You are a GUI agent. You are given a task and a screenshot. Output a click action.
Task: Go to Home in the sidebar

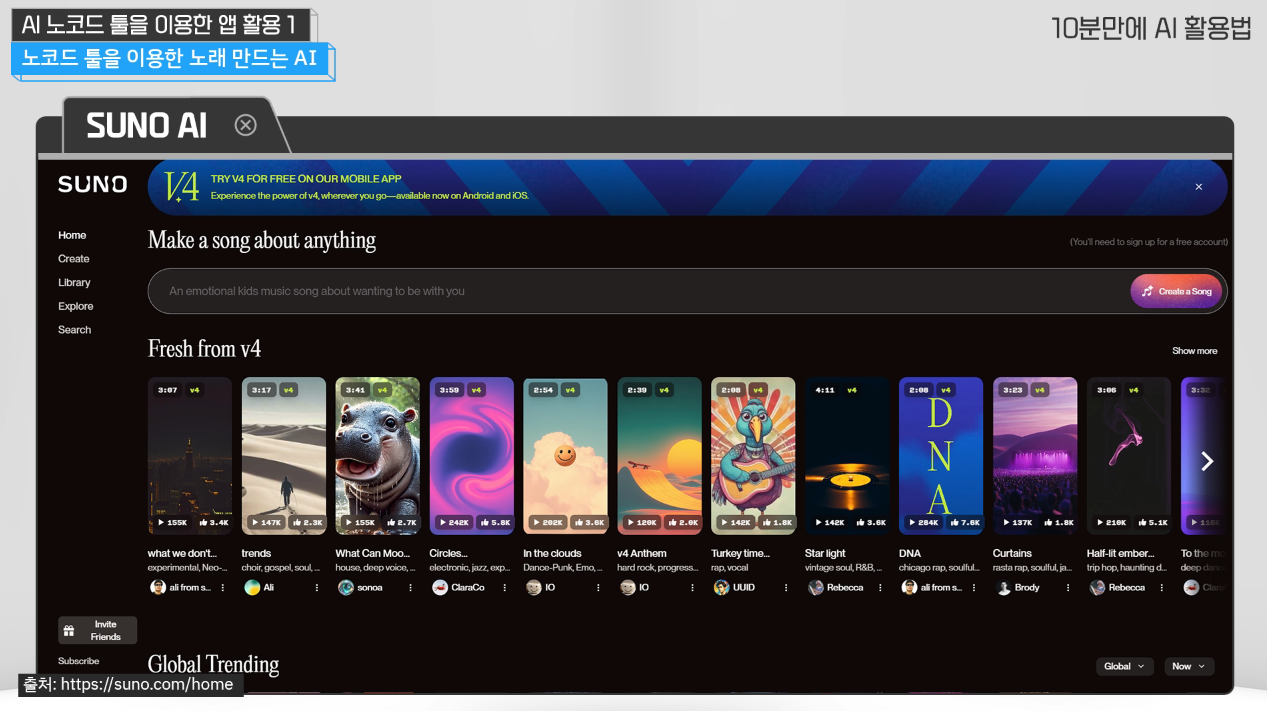[72, 235]
